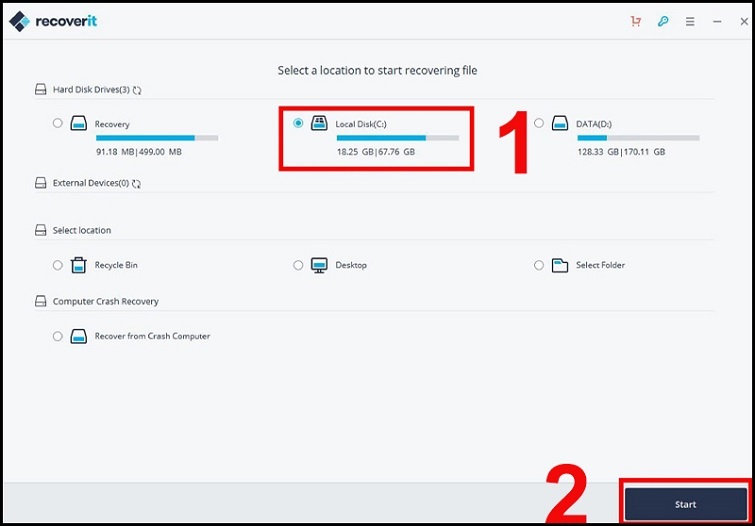755x526 pixels.
Task: Enable Recover from Crash Computer option
Action: point(58,336)
